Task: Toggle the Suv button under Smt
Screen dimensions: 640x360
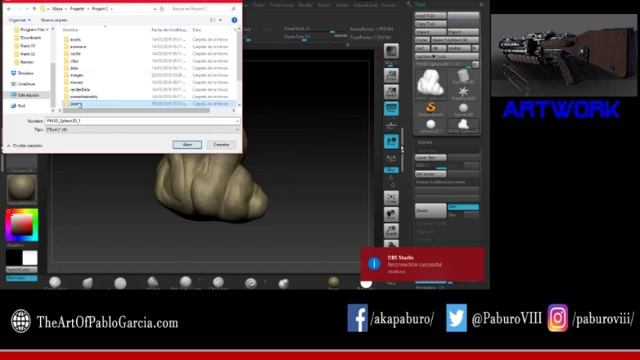Action: 463,215
